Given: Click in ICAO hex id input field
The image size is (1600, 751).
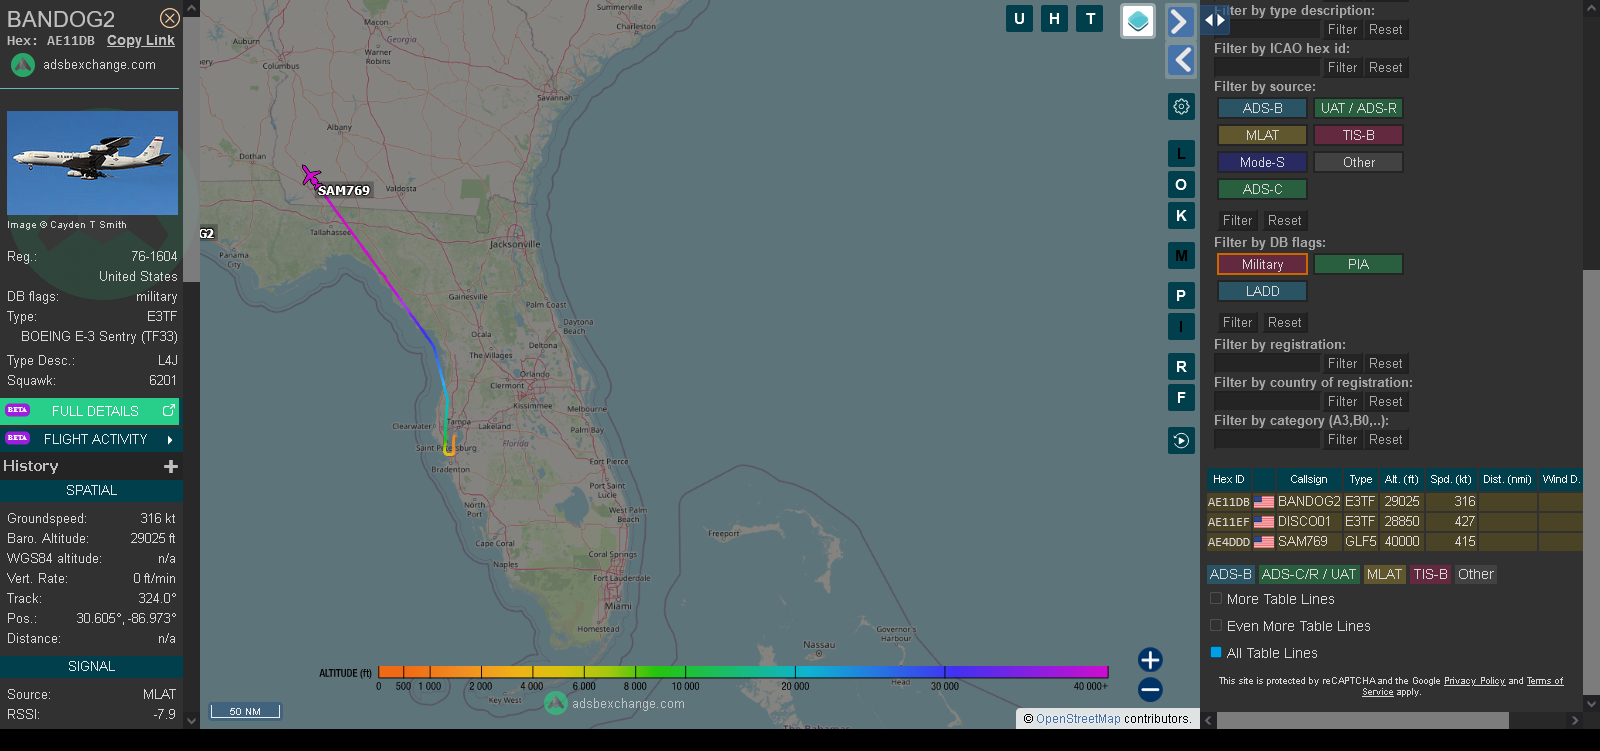Looking at the screenshot, I should tap(1267, 67).
